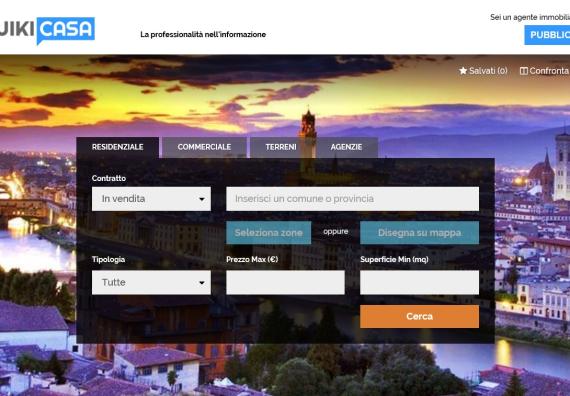This screenshot has height=396, width=570.
Task: Click the star icon next to Salvati
Action: [x=463, y=71]
